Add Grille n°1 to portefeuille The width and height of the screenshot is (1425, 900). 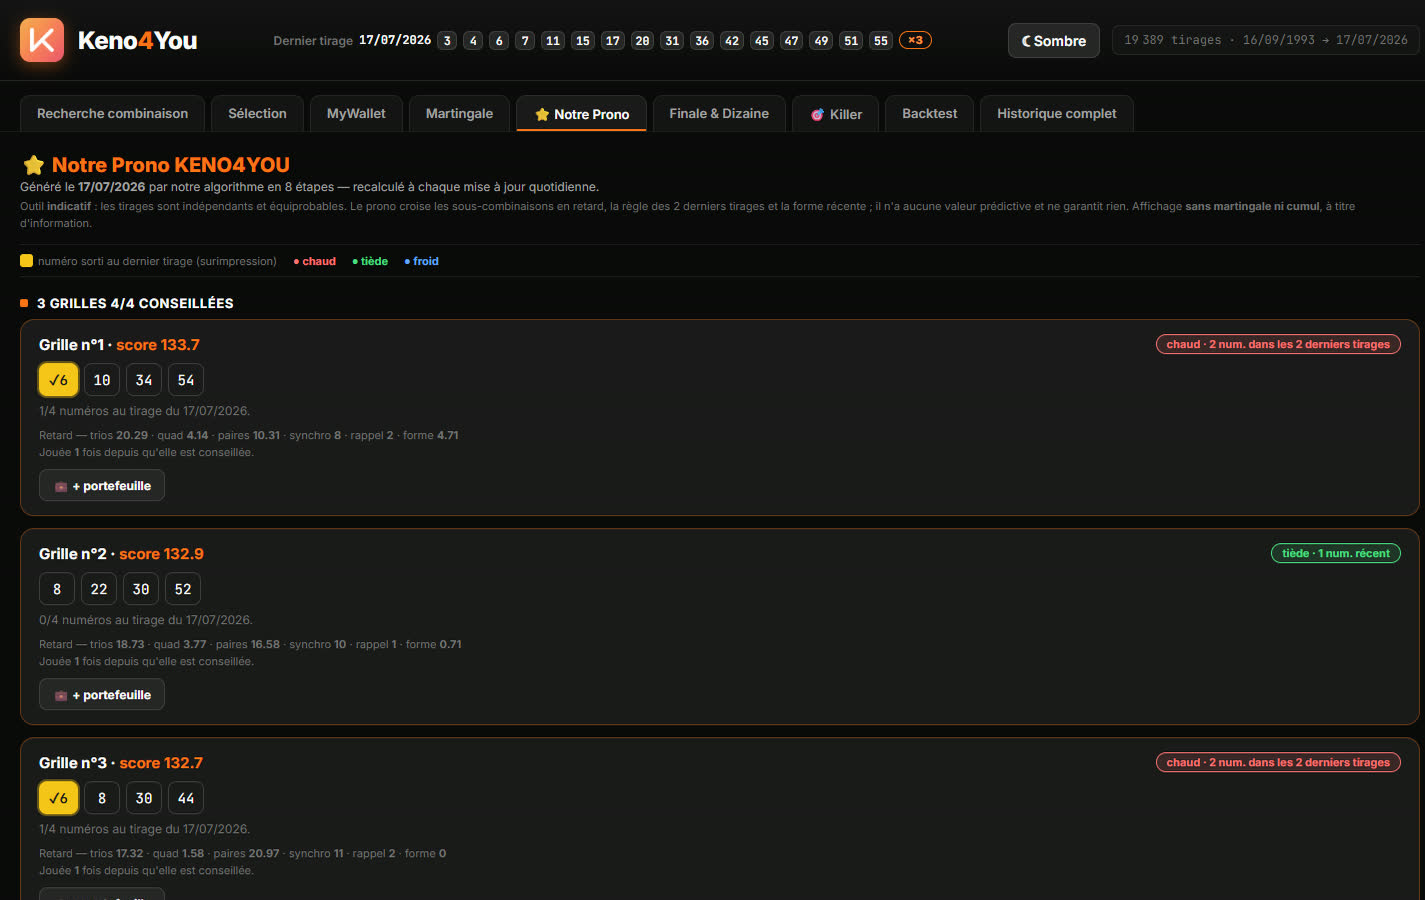pyautogui.click(x=102, y=486)
